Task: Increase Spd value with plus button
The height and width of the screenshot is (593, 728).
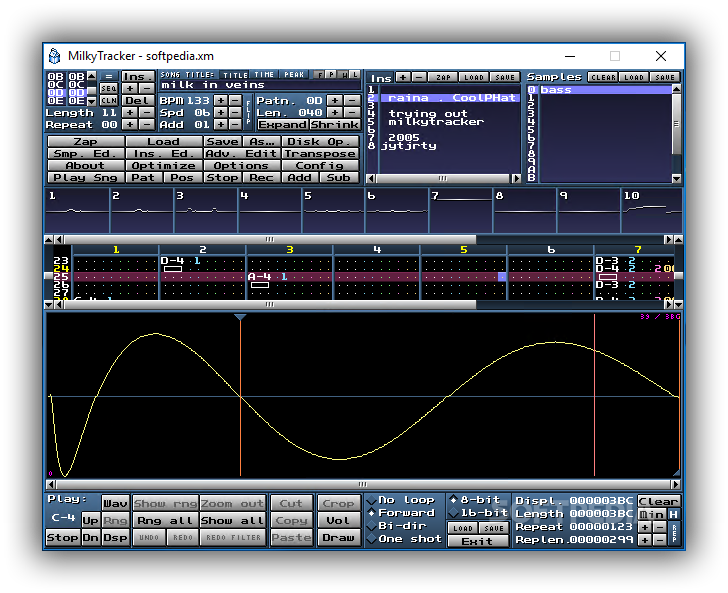Action: (221, 112)
